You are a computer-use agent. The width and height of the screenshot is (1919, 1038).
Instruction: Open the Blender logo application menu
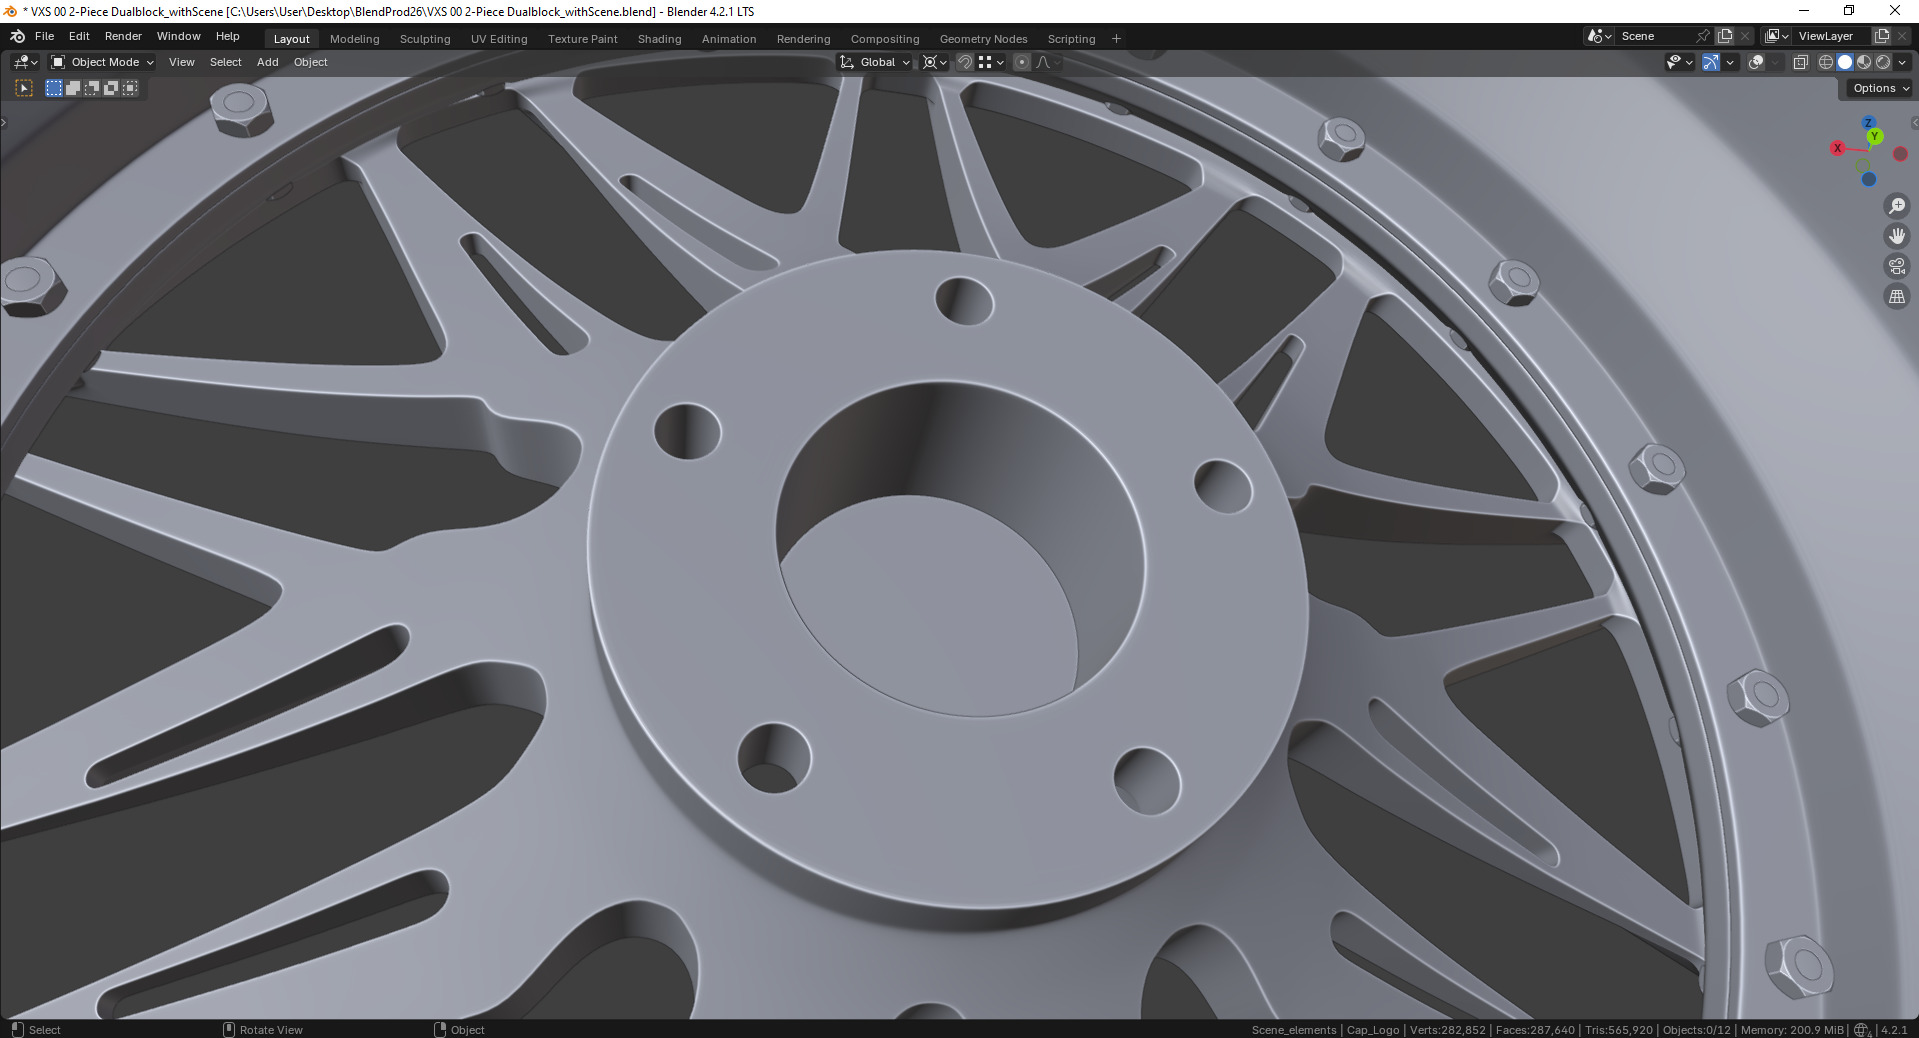[x=17, y=36]
